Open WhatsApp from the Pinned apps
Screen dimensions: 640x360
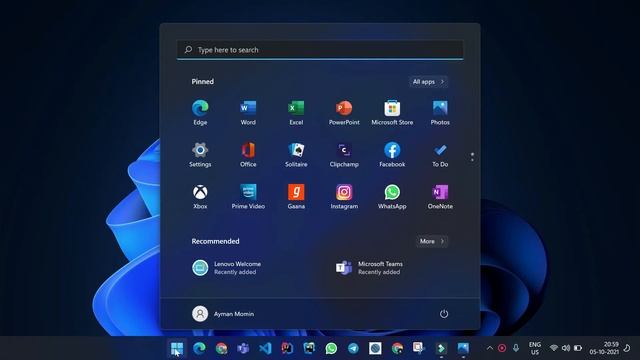point(392,197)
